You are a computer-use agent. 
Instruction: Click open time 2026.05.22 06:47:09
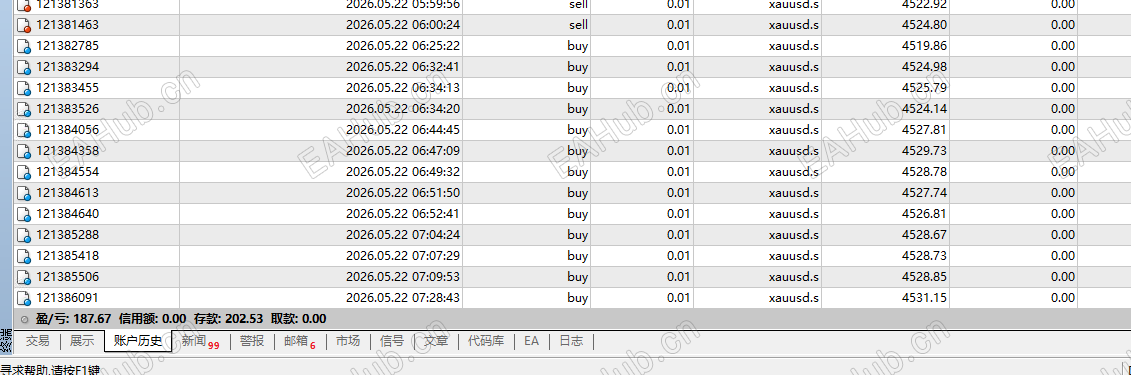point(403,151)
